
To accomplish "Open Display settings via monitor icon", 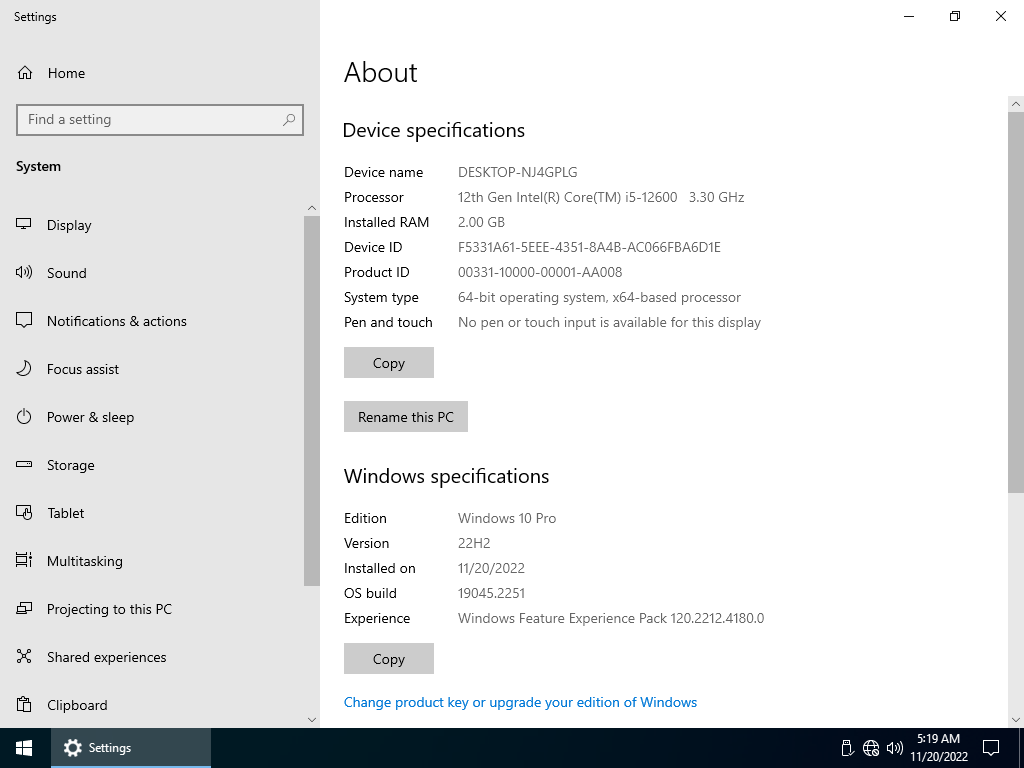I will coord(25,225).
